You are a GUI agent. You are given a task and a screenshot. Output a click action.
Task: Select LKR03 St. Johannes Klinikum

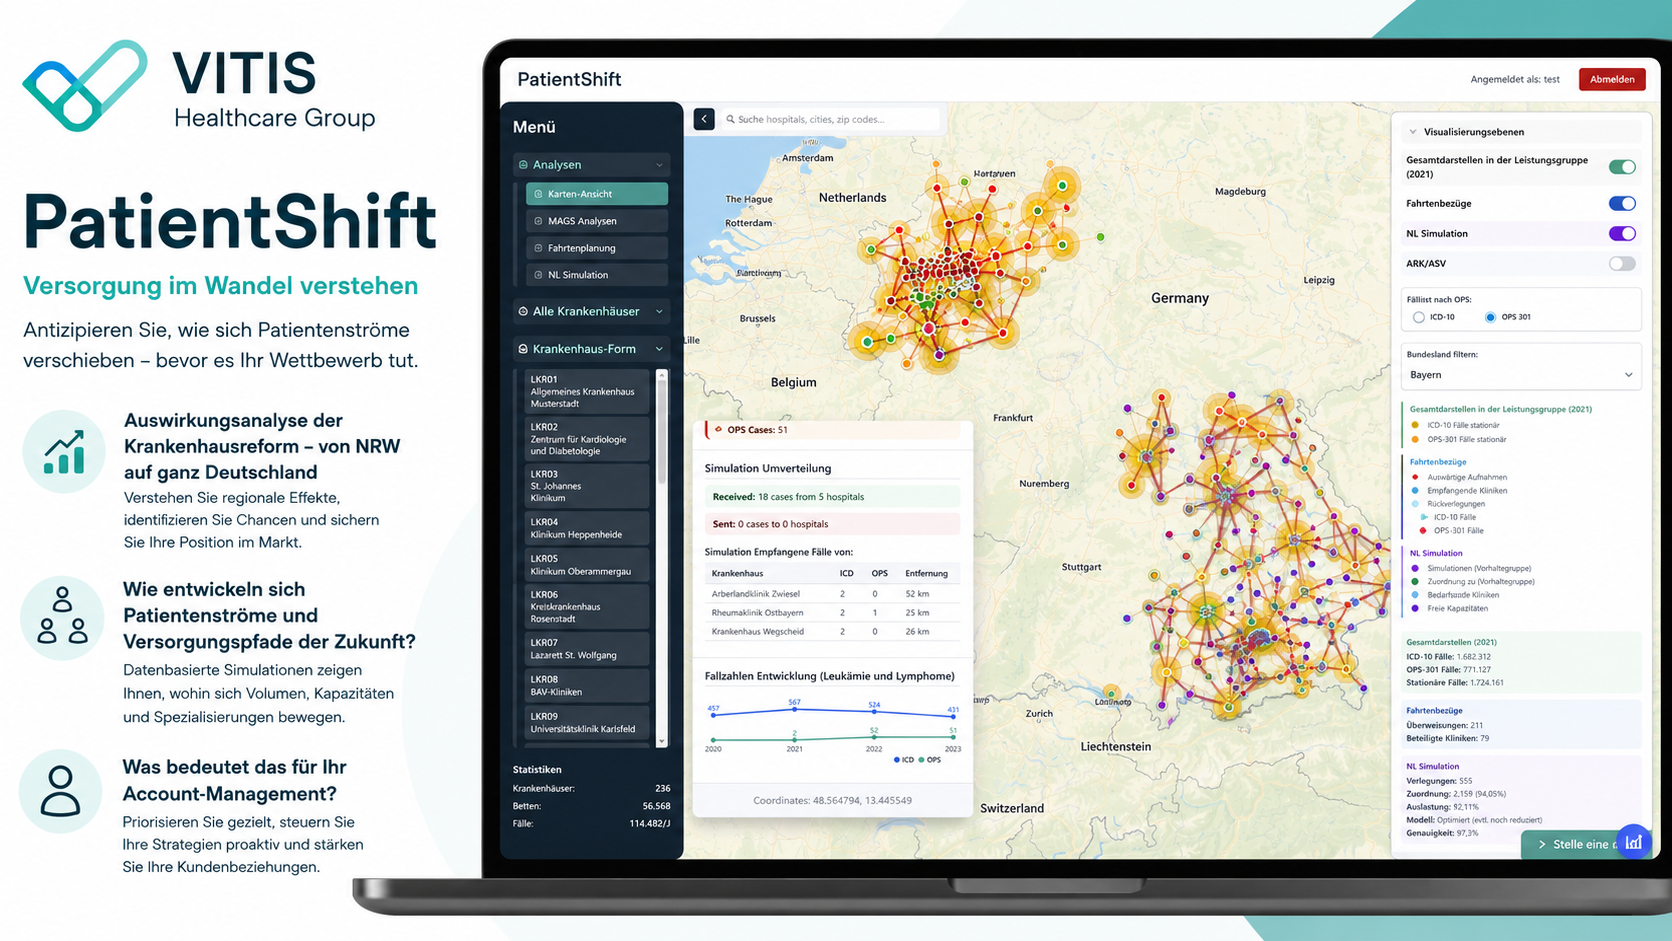click(587, 486)
